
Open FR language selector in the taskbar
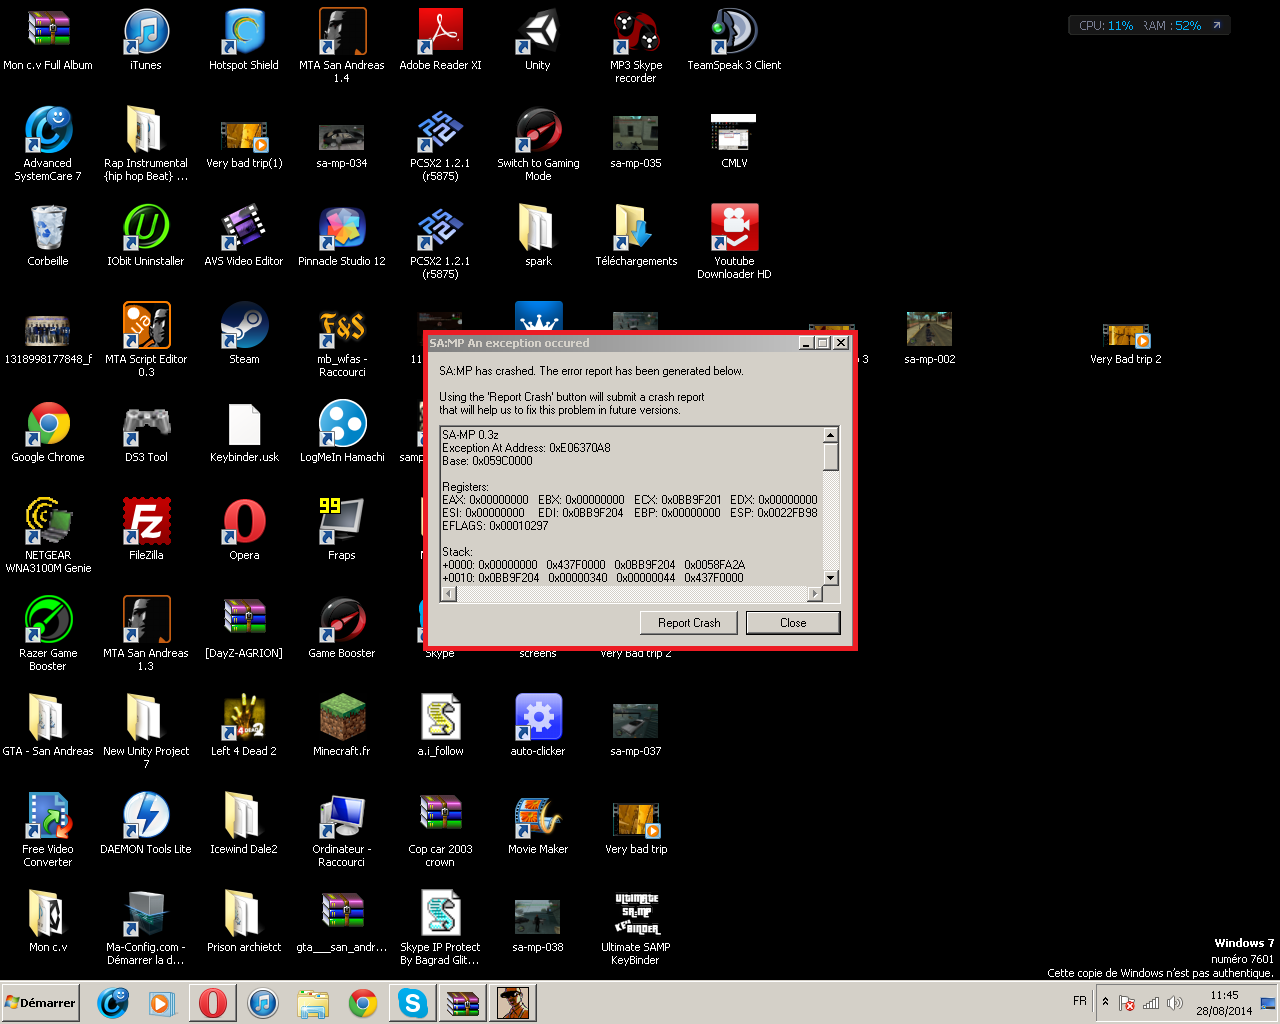click(x=1080, y=1001)
